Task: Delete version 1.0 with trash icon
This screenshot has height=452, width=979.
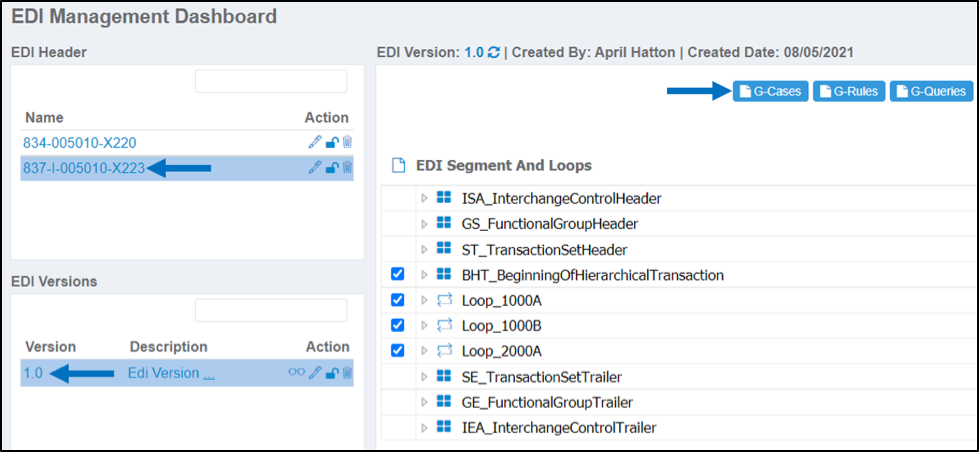Action: point(348,373)
